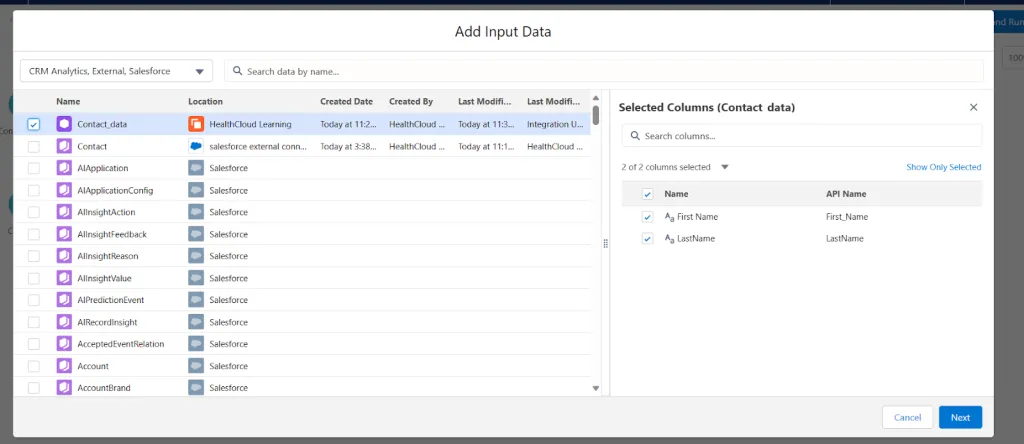The width and height of the screenshot is (1024, 444).
Task: Check the AccountBrand row checkbox
Action: pos(34,388)
